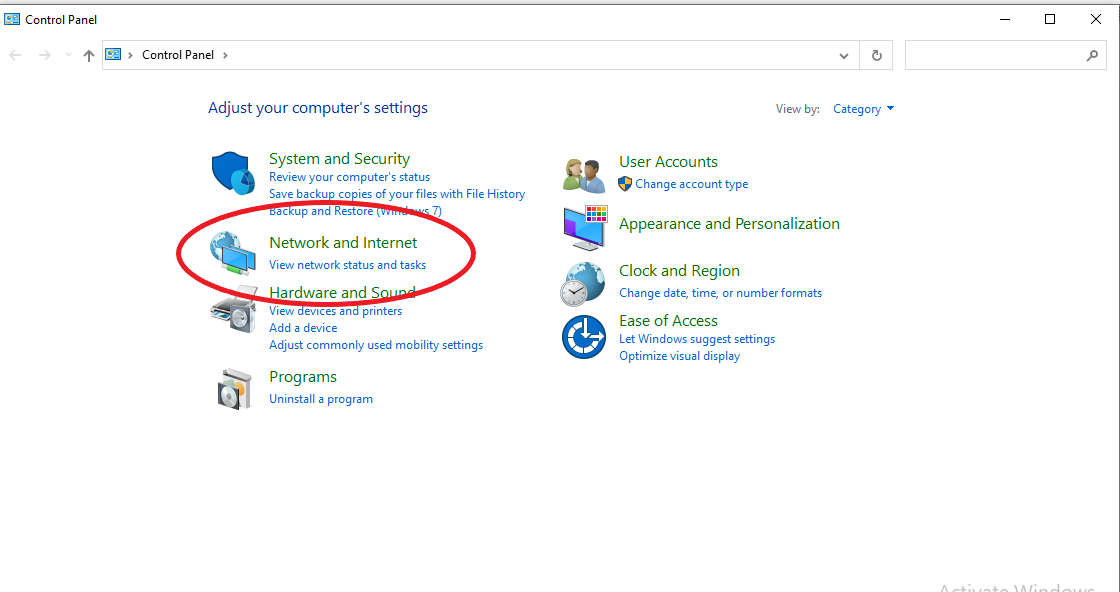The image size is (1120, 592).
Task: Click the Clock and Region globe icon
Action: tap(584, 284)
